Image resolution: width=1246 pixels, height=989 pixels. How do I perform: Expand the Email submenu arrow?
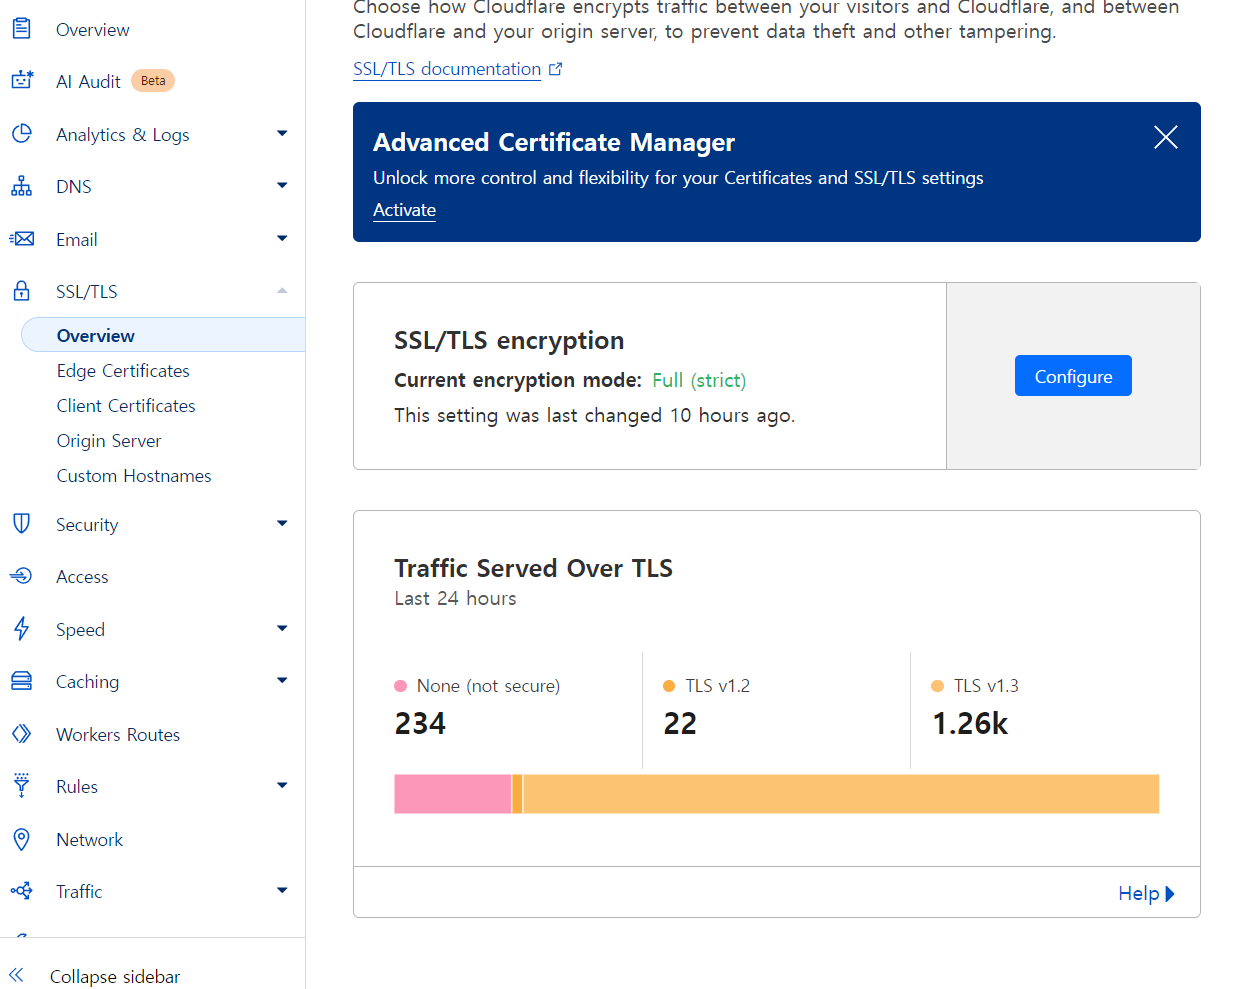click(282, 238)
